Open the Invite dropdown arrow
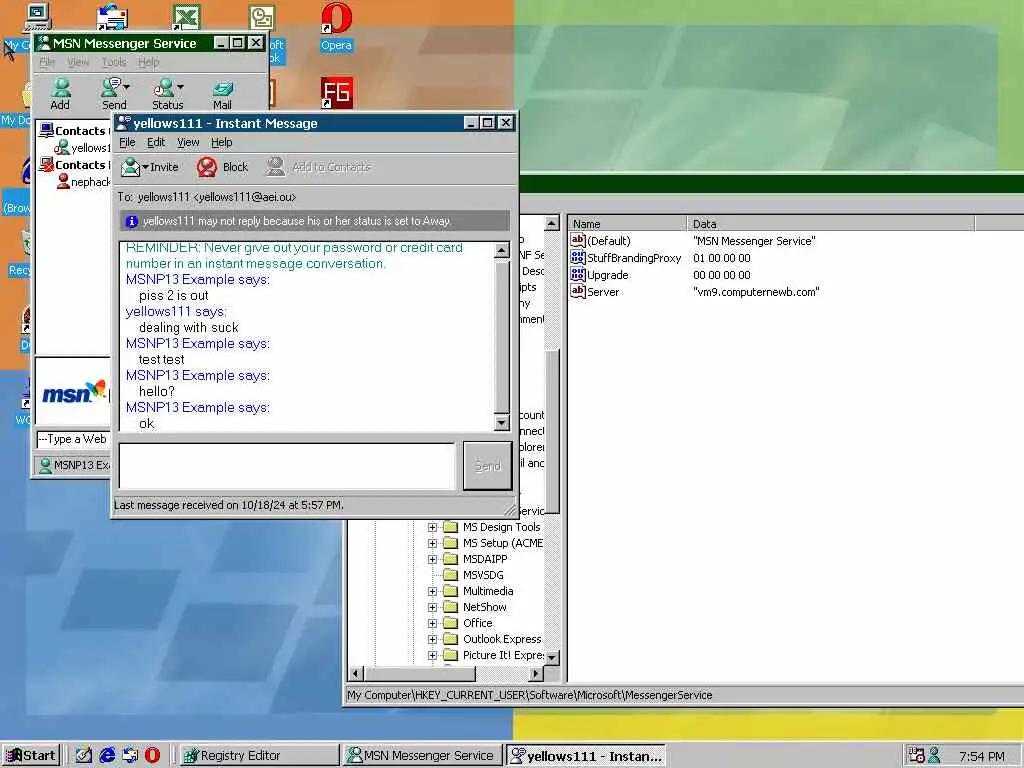Image resolution: width=1024 pixels, height=768 pixels. [x=146, y=167]
